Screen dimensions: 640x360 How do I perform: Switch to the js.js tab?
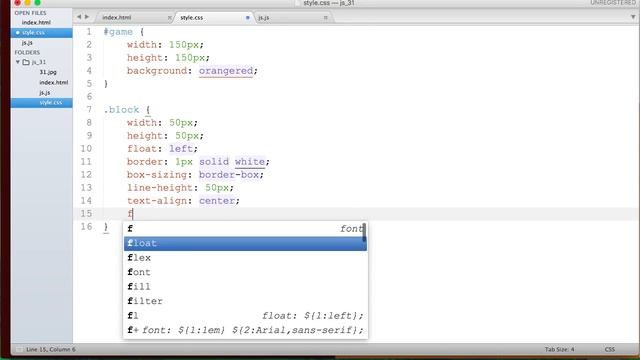264,18
